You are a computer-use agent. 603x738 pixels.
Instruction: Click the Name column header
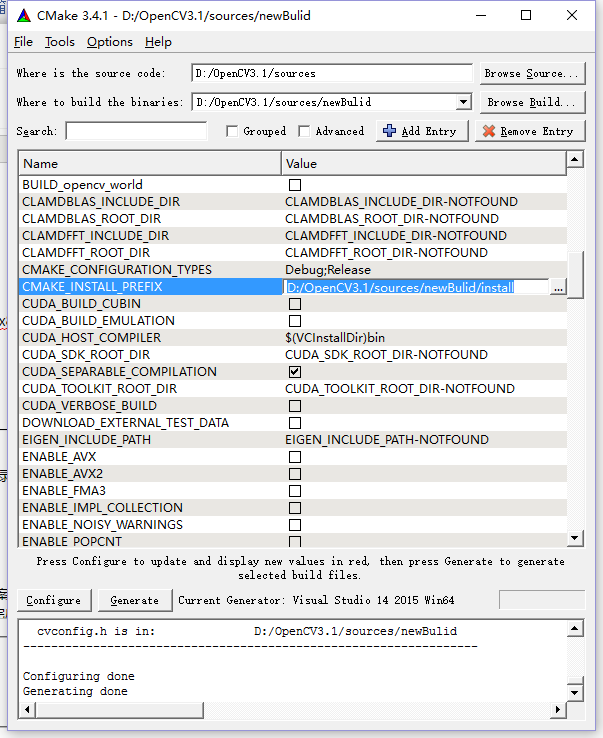[150, 163]
